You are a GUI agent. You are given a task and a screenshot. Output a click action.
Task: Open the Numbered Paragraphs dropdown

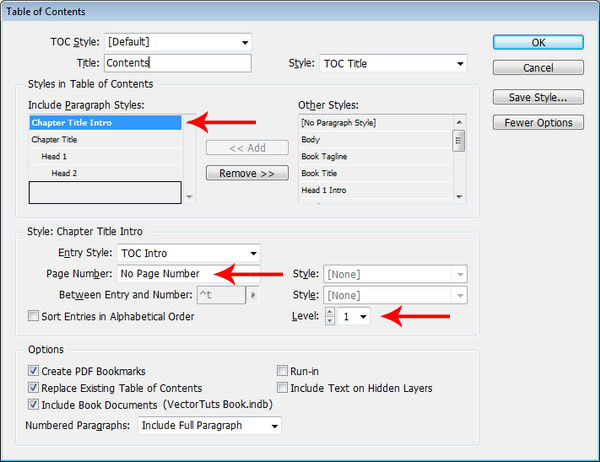[x=210, y=426]
